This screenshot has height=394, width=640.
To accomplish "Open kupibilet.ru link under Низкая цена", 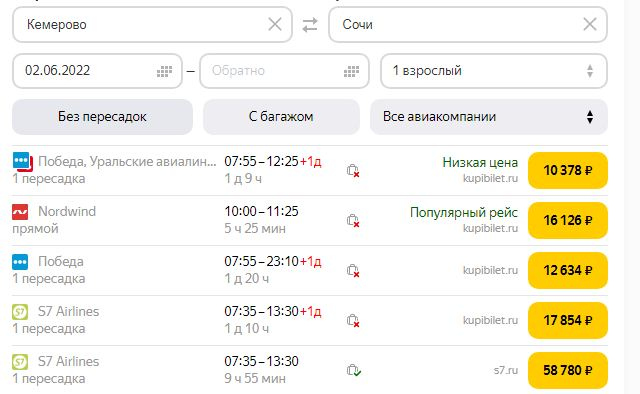I will click(x=490, y=178).
